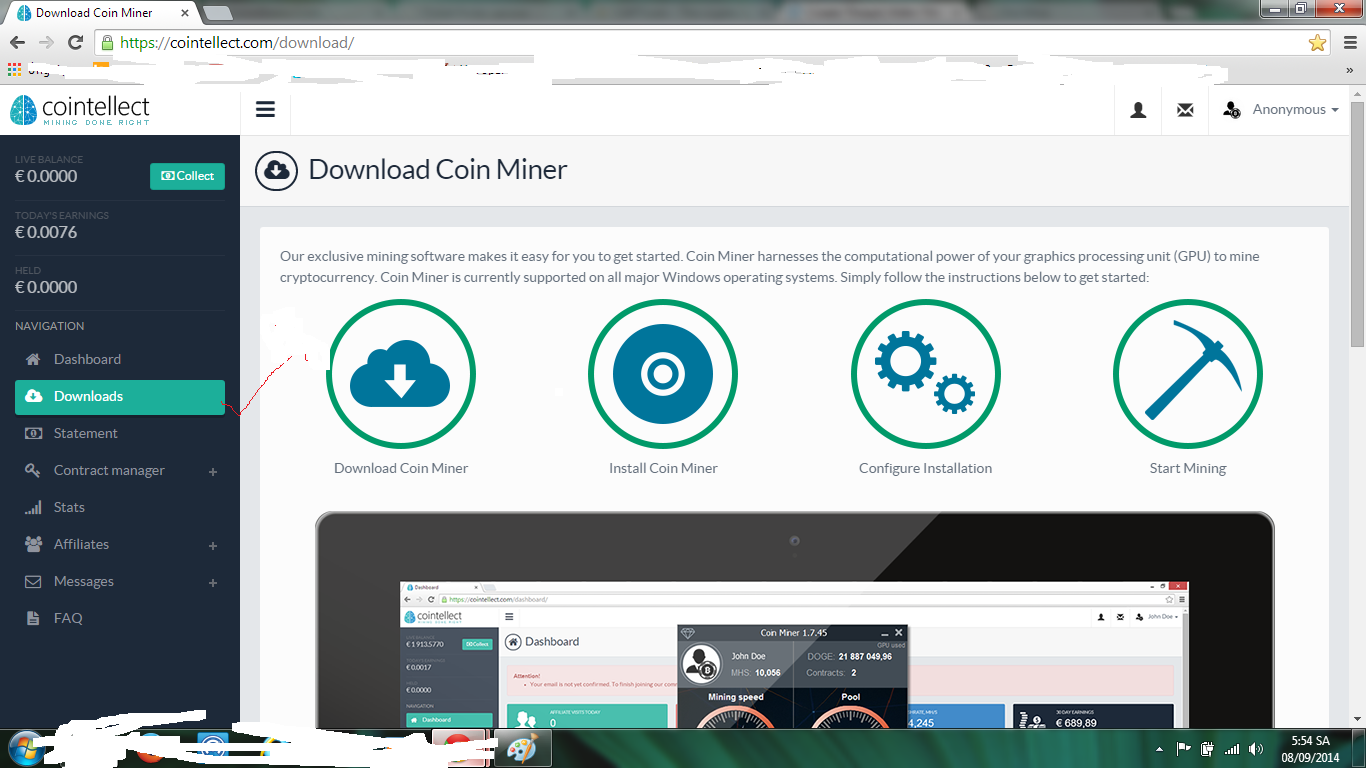Open the user profile icon in header
Screen dimensions: 1366x768
[x=1138, y=110]
